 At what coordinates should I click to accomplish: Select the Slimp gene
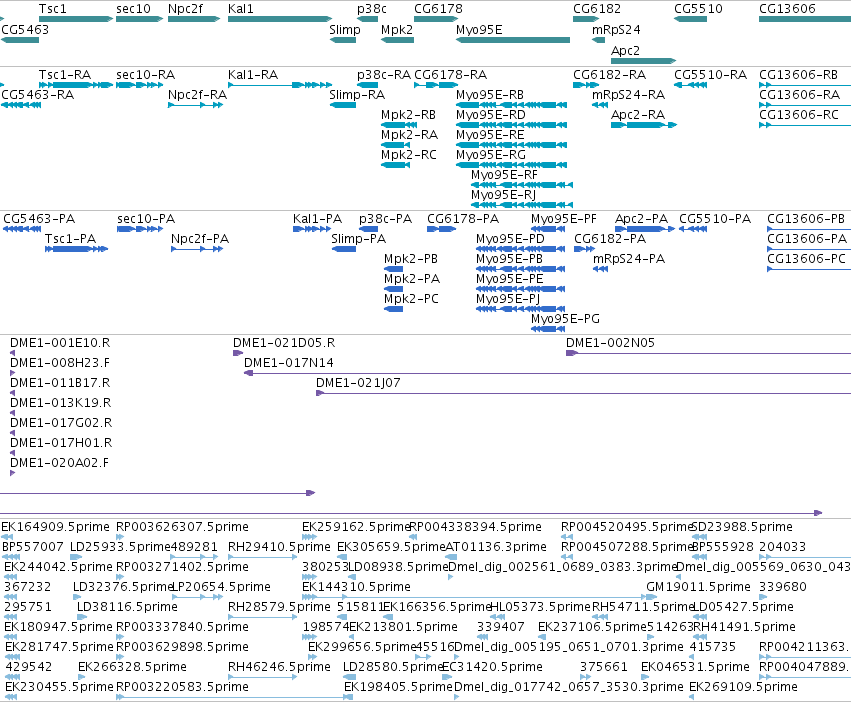[342, 40]
